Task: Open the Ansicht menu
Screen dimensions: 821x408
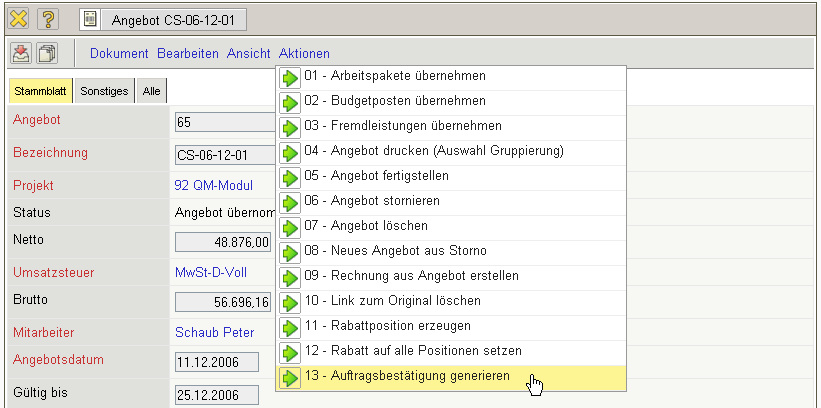Action: (x=249, y=53)
